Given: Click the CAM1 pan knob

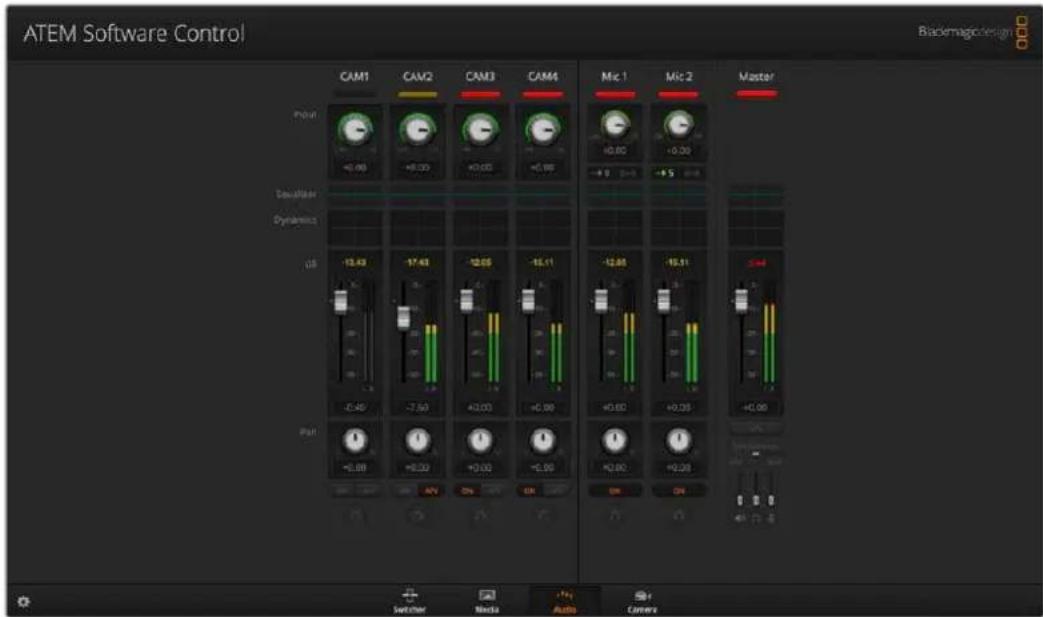Looking at the screenshot, I should (355, 440).
